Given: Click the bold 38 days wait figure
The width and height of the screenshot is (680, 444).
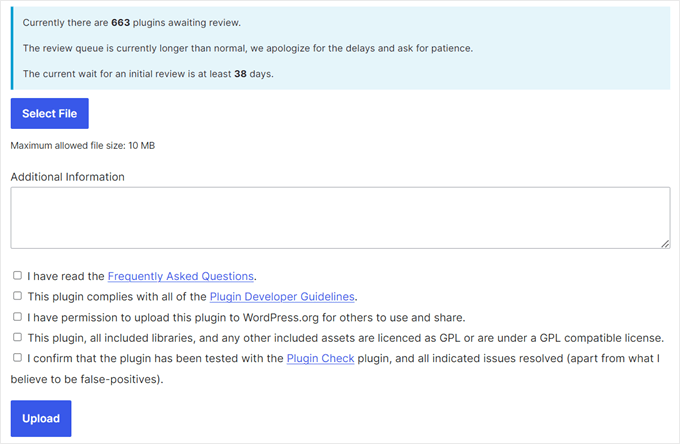Looking at the screenshot, I should coord(240,73).
